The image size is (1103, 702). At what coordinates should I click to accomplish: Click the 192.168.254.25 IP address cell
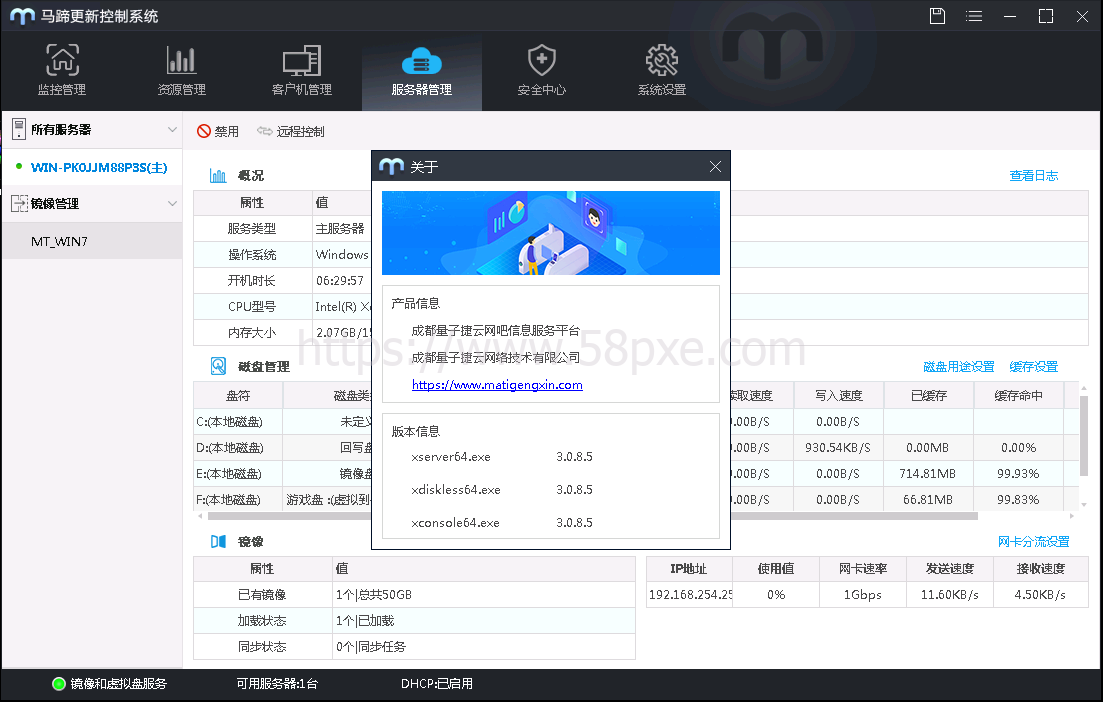(x=690, y=595)
